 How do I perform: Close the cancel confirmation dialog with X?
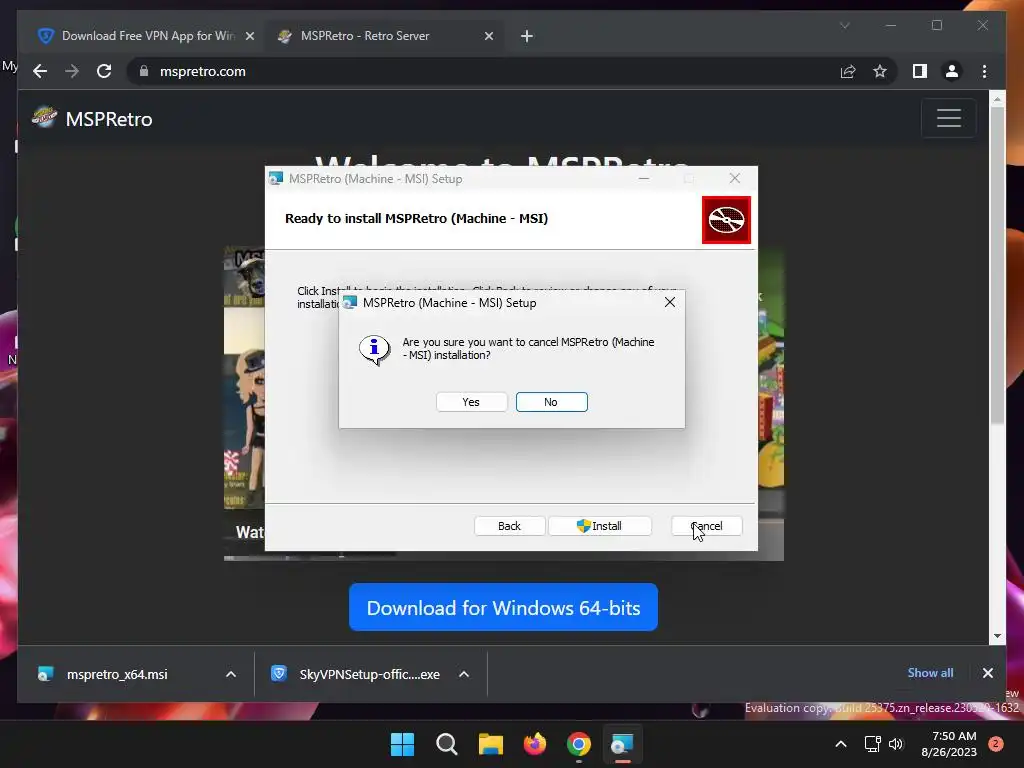click(x=669, y=302)
